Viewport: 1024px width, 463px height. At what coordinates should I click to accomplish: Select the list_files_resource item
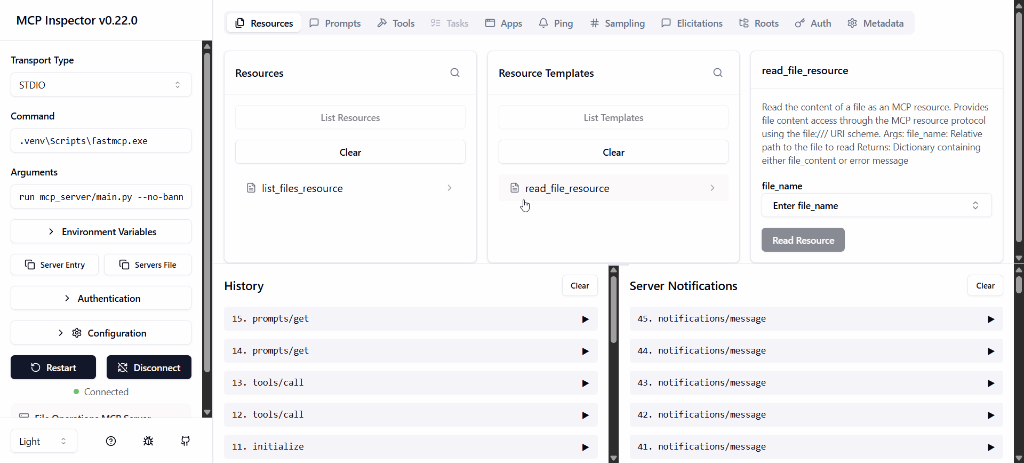pos(350,188)
